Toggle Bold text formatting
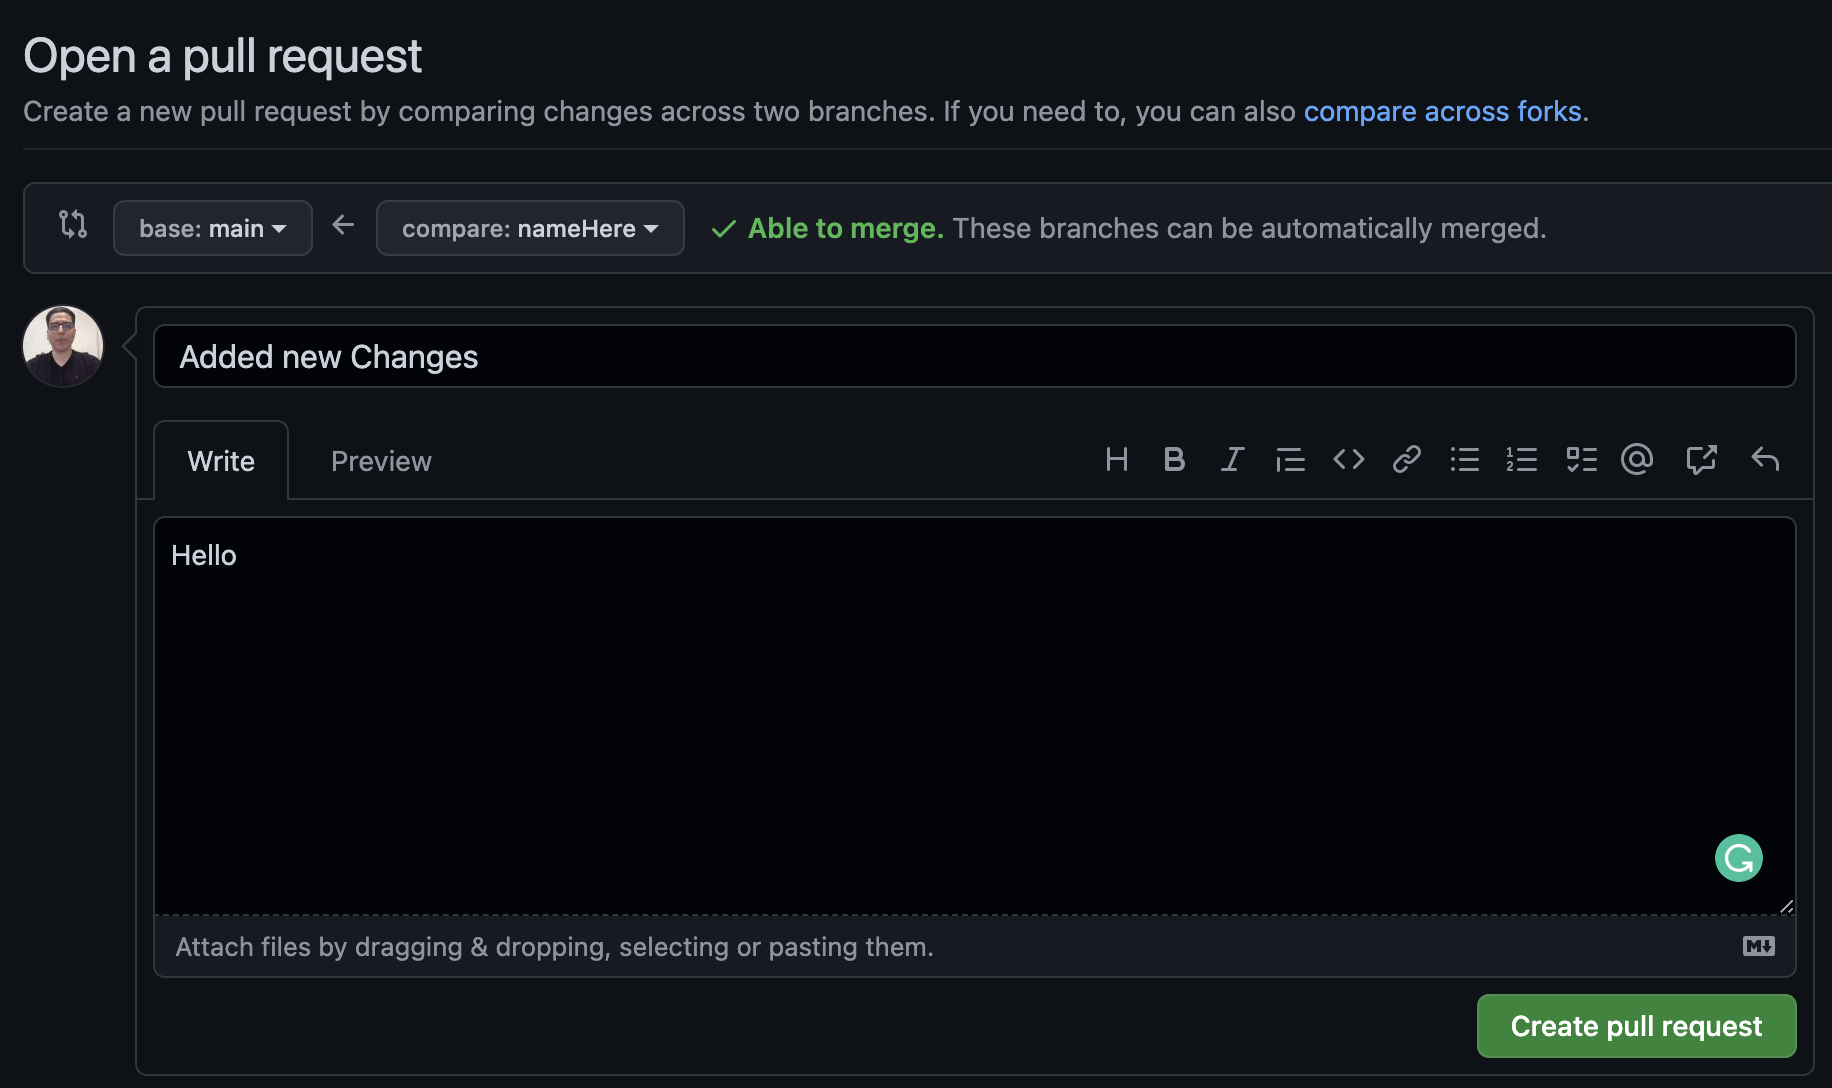This screenshot has height=1088, width=1832. 1174,460
